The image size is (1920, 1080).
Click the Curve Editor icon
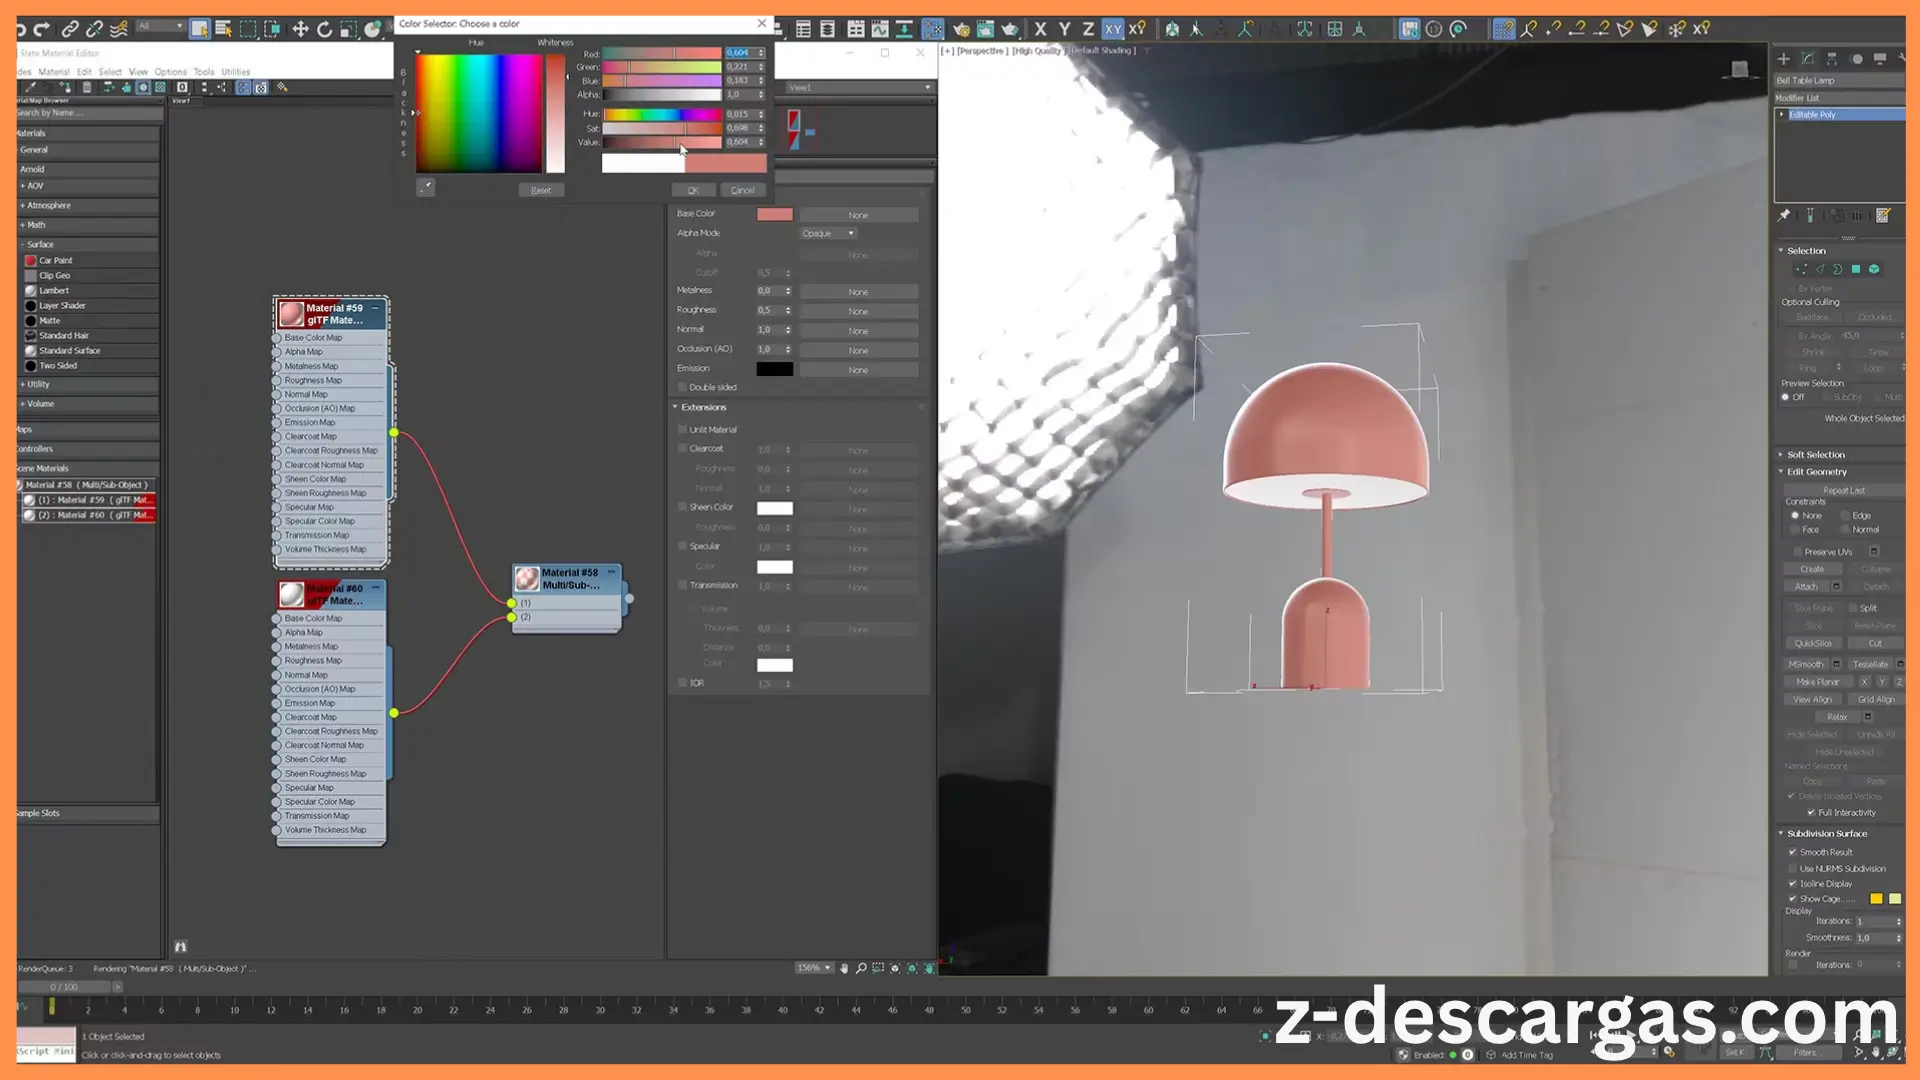(880, 29)
